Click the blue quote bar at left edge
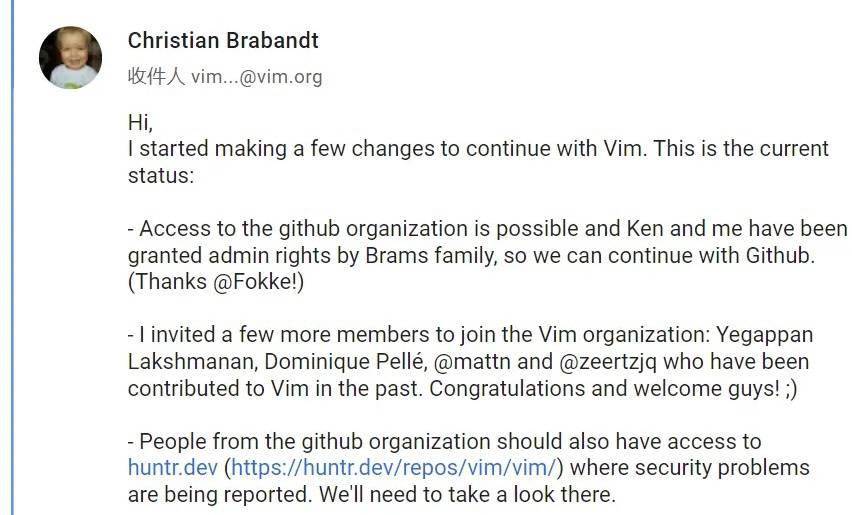The height and width of the screenshot is (515, 852). click(12, 258)
